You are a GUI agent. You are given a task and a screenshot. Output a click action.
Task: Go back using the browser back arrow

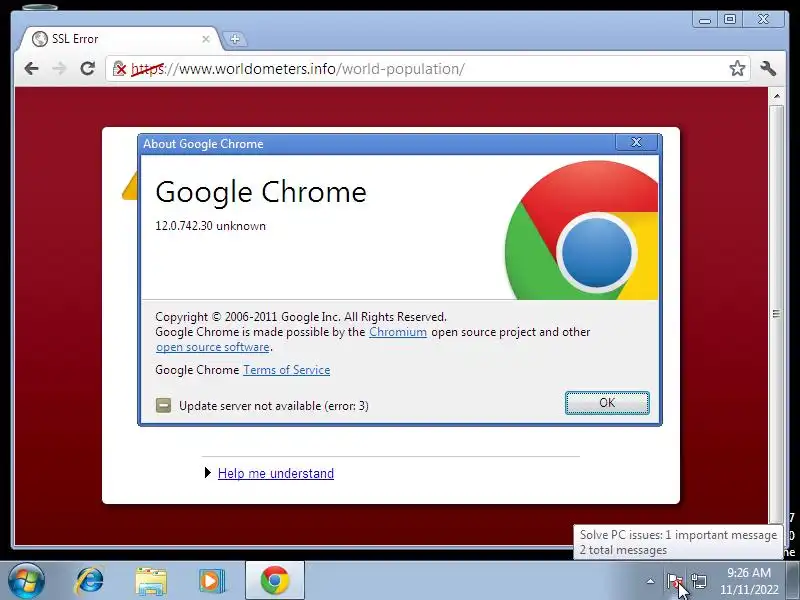pos(32,68)
